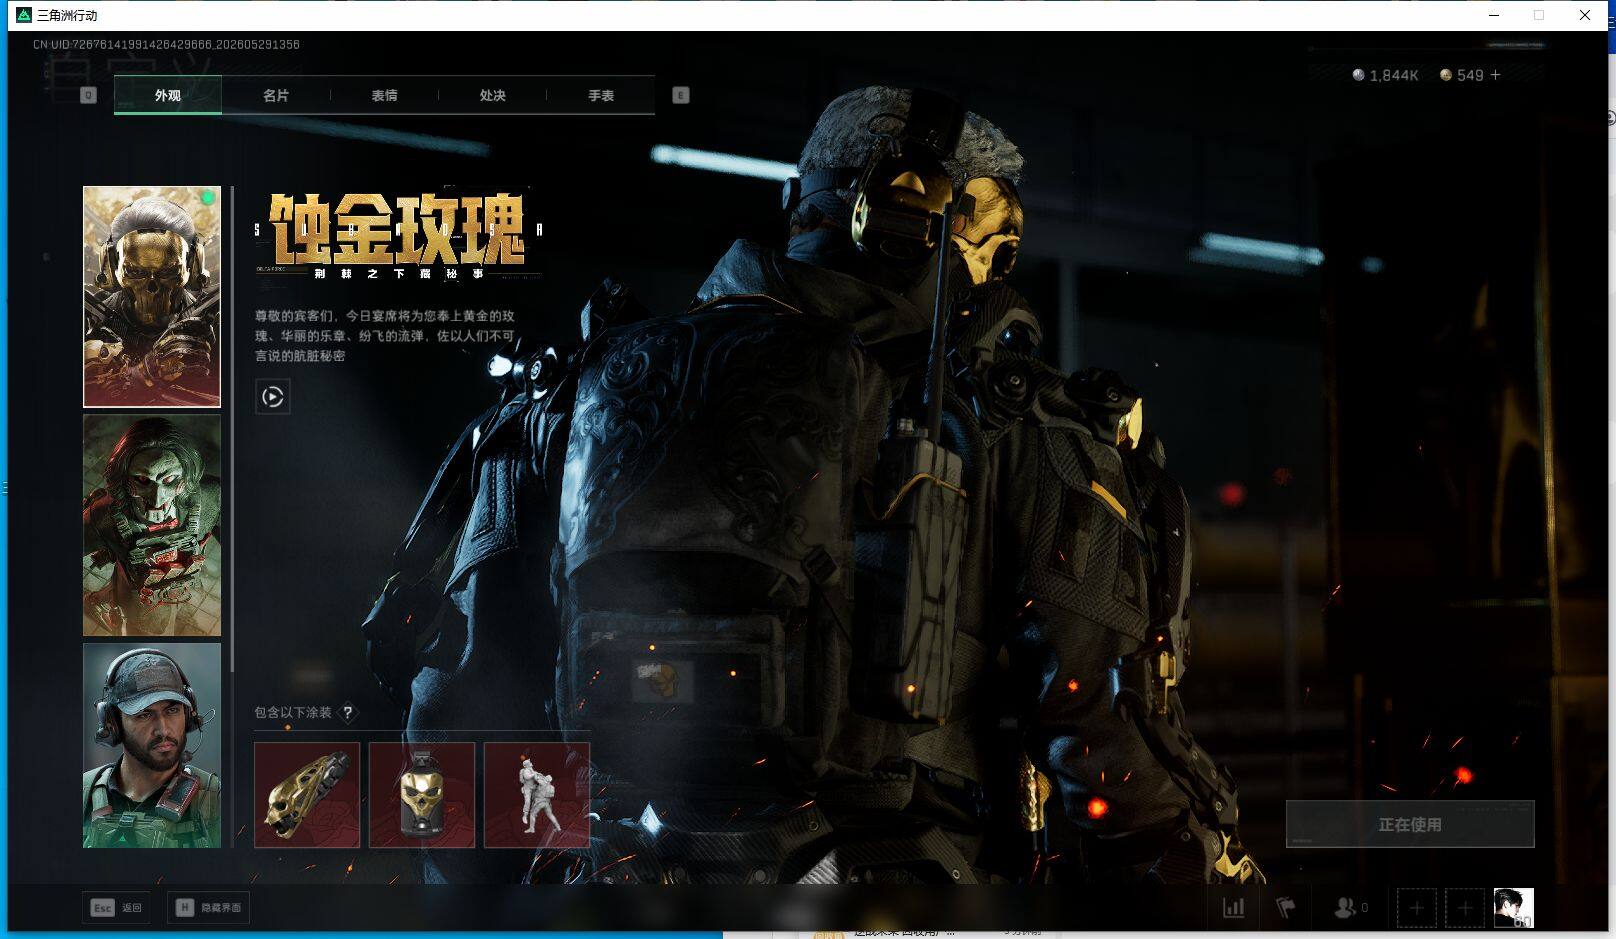The image size is (1616, 939).
Task: Click the 蚀金玫瑰 skin title logo
Action: pos(399,236)
